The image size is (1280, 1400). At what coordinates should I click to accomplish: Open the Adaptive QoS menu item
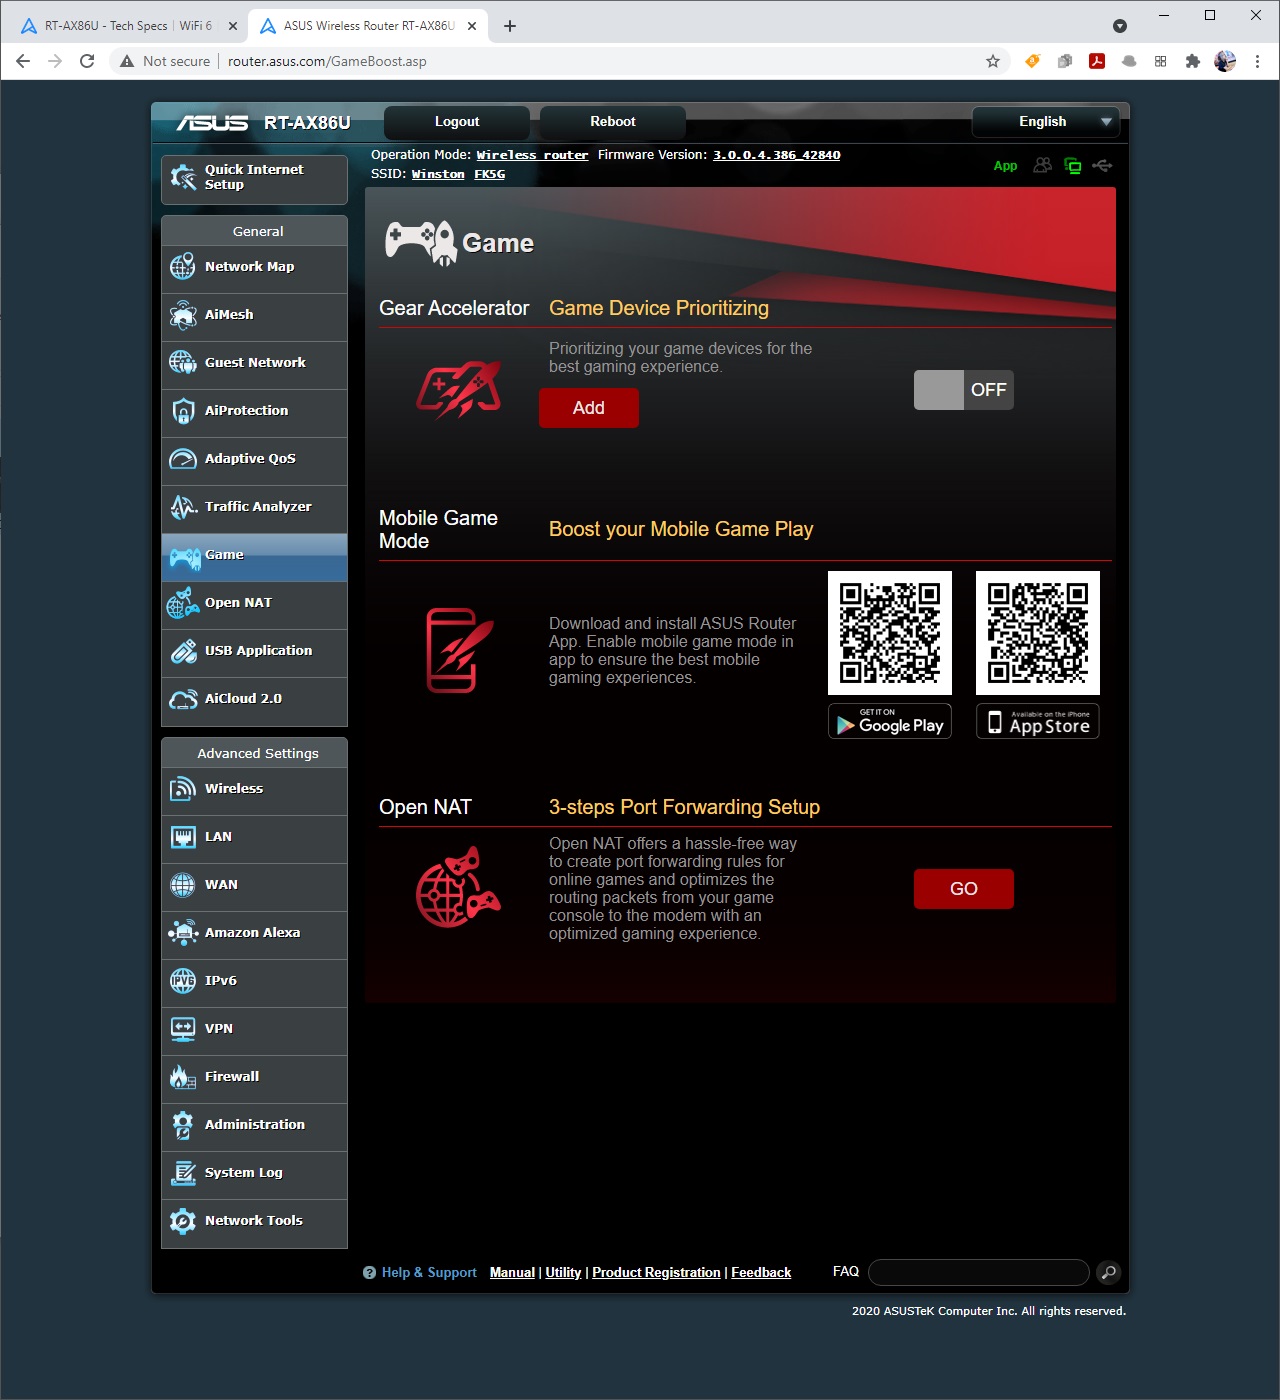point(250,459)
